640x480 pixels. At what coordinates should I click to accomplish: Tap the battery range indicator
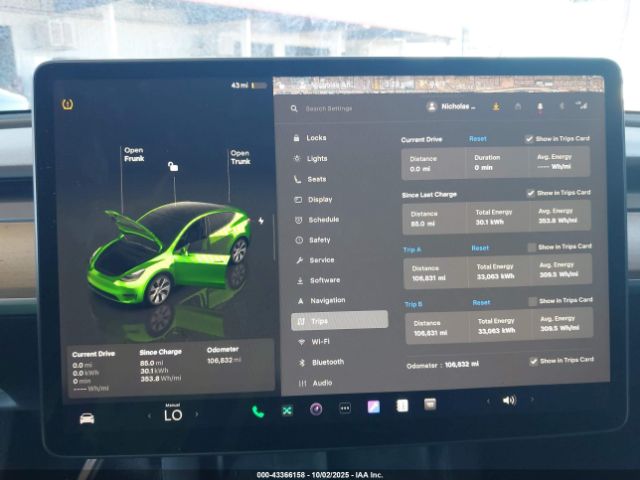(x=249, y=85)
